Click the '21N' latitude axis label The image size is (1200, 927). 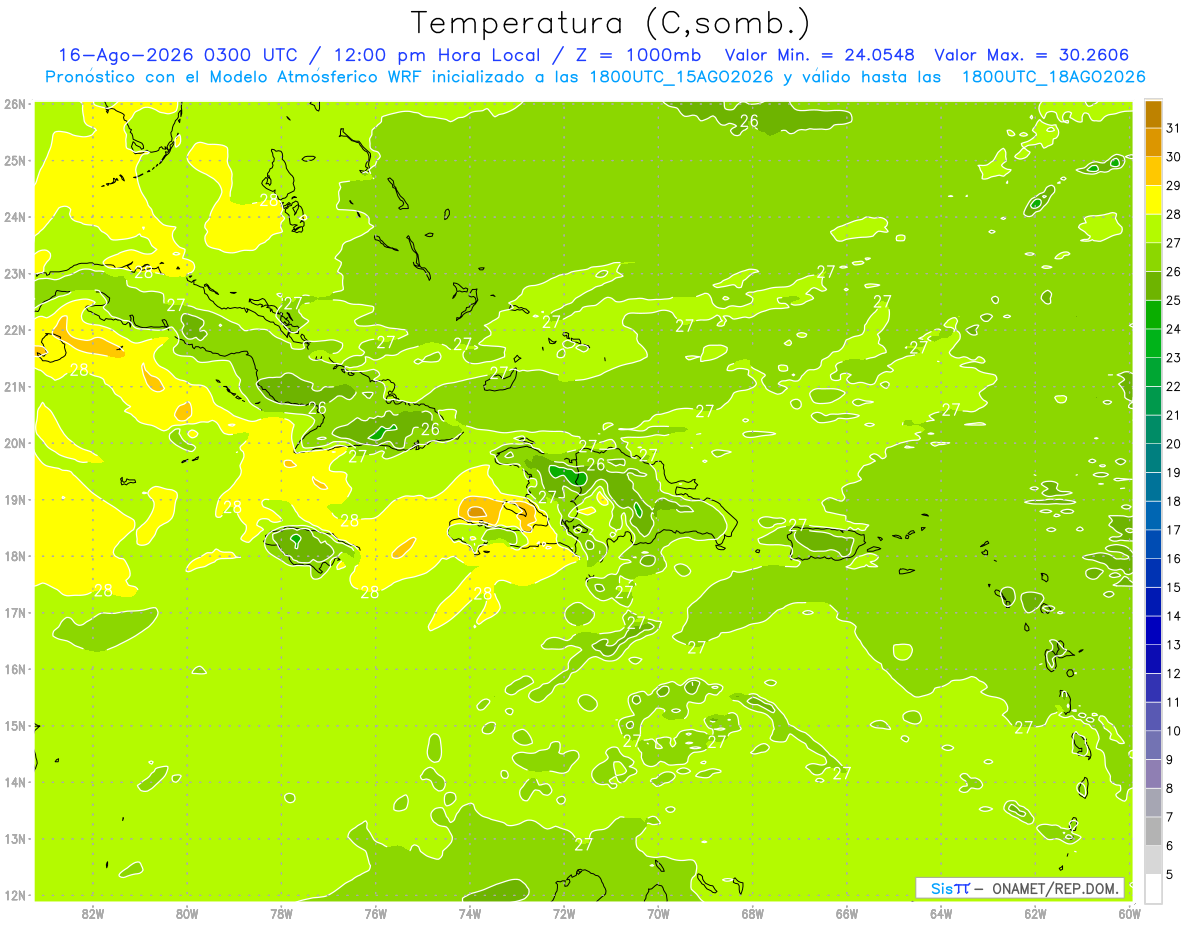pyautogui.click(x=14, y=386)
